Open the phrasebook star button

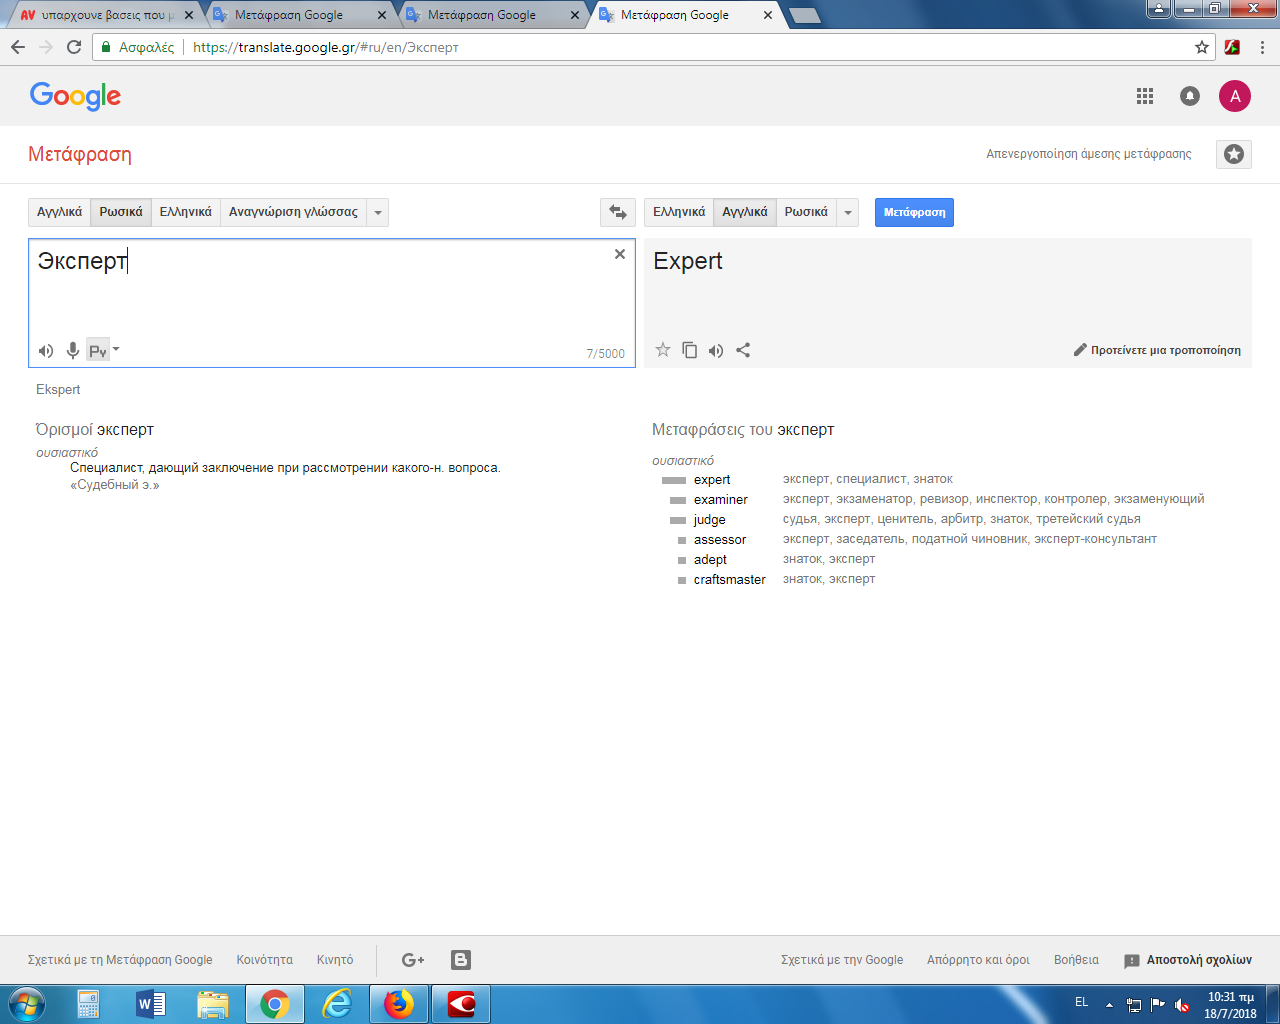pos(1234,154)
